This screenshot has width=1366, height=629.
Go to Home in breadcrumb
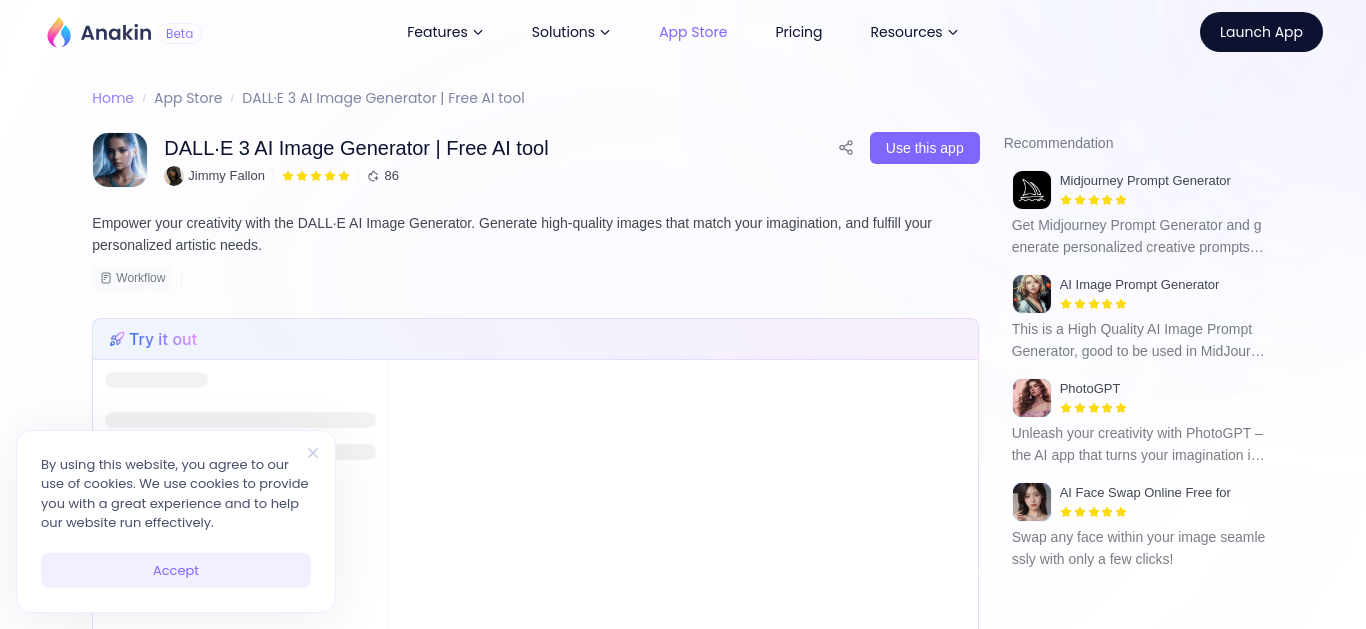(113, 98)
